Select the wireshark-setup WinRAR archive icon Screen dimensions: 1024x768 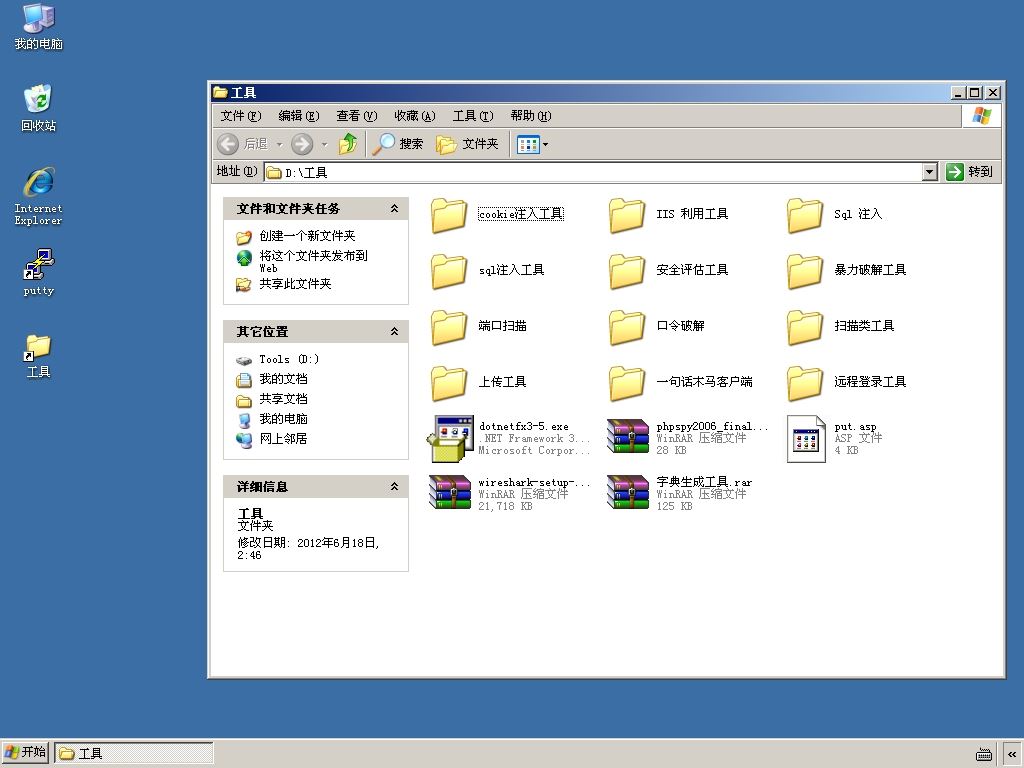450,492
